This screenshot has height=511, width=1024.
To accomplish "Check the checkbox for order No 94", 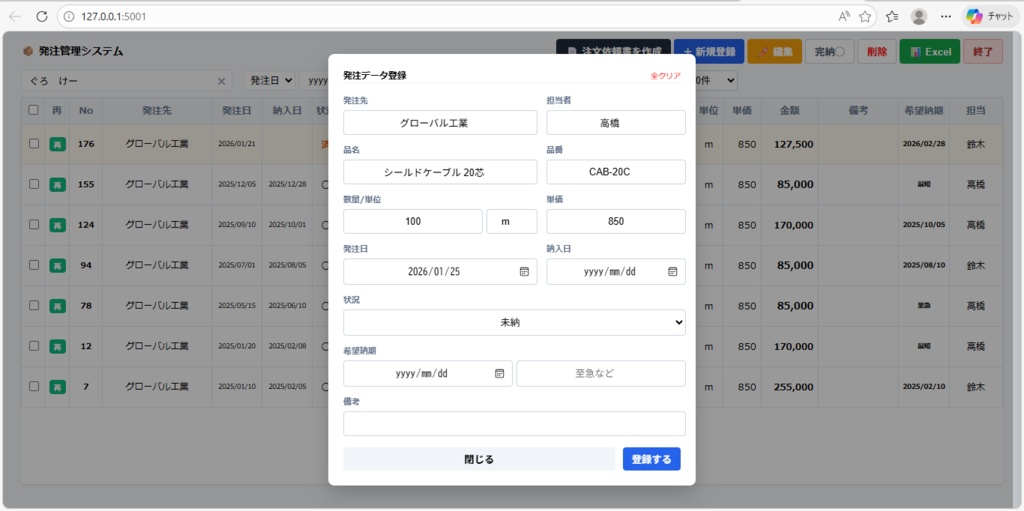I will (x=34, y=265).
